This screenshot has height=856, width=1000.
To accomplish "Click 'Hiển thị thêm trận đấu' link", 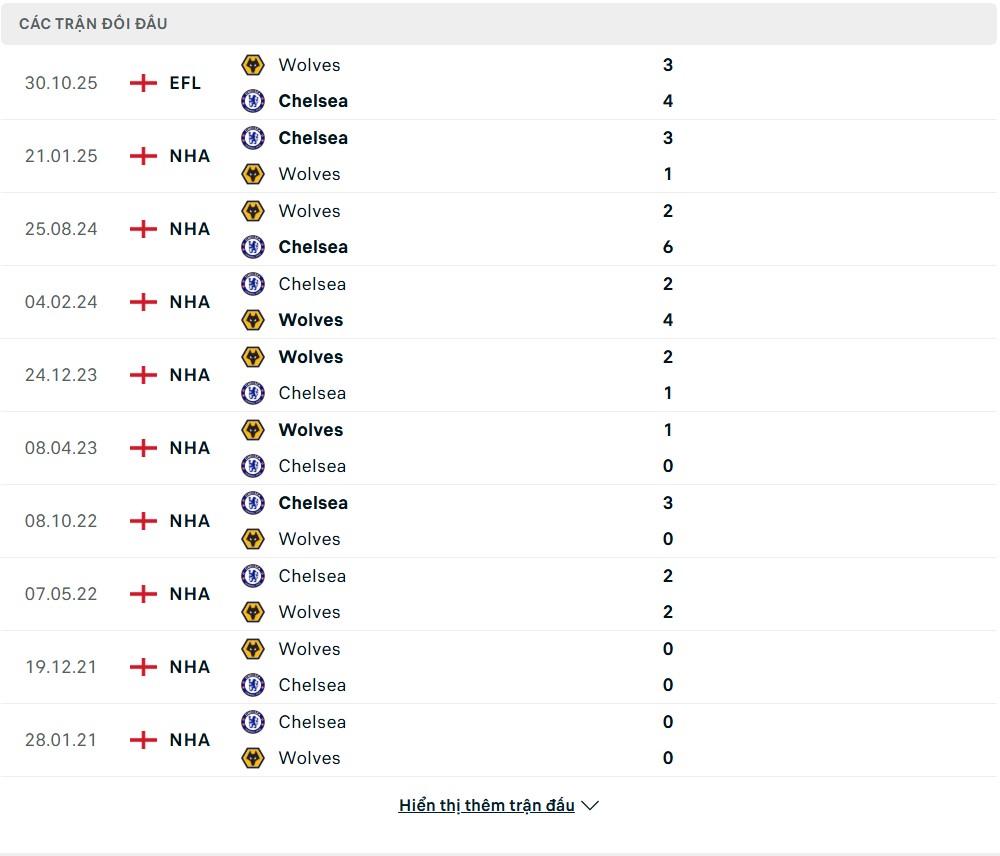I will pos(486,805).
